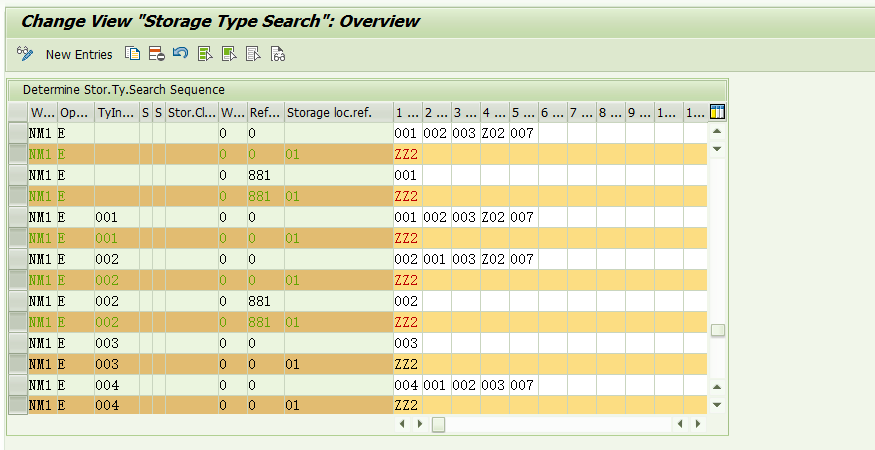Click bottommost down arrow of vertical scrollbar
This screenshot has height=450, width=875.
point(717,405)
